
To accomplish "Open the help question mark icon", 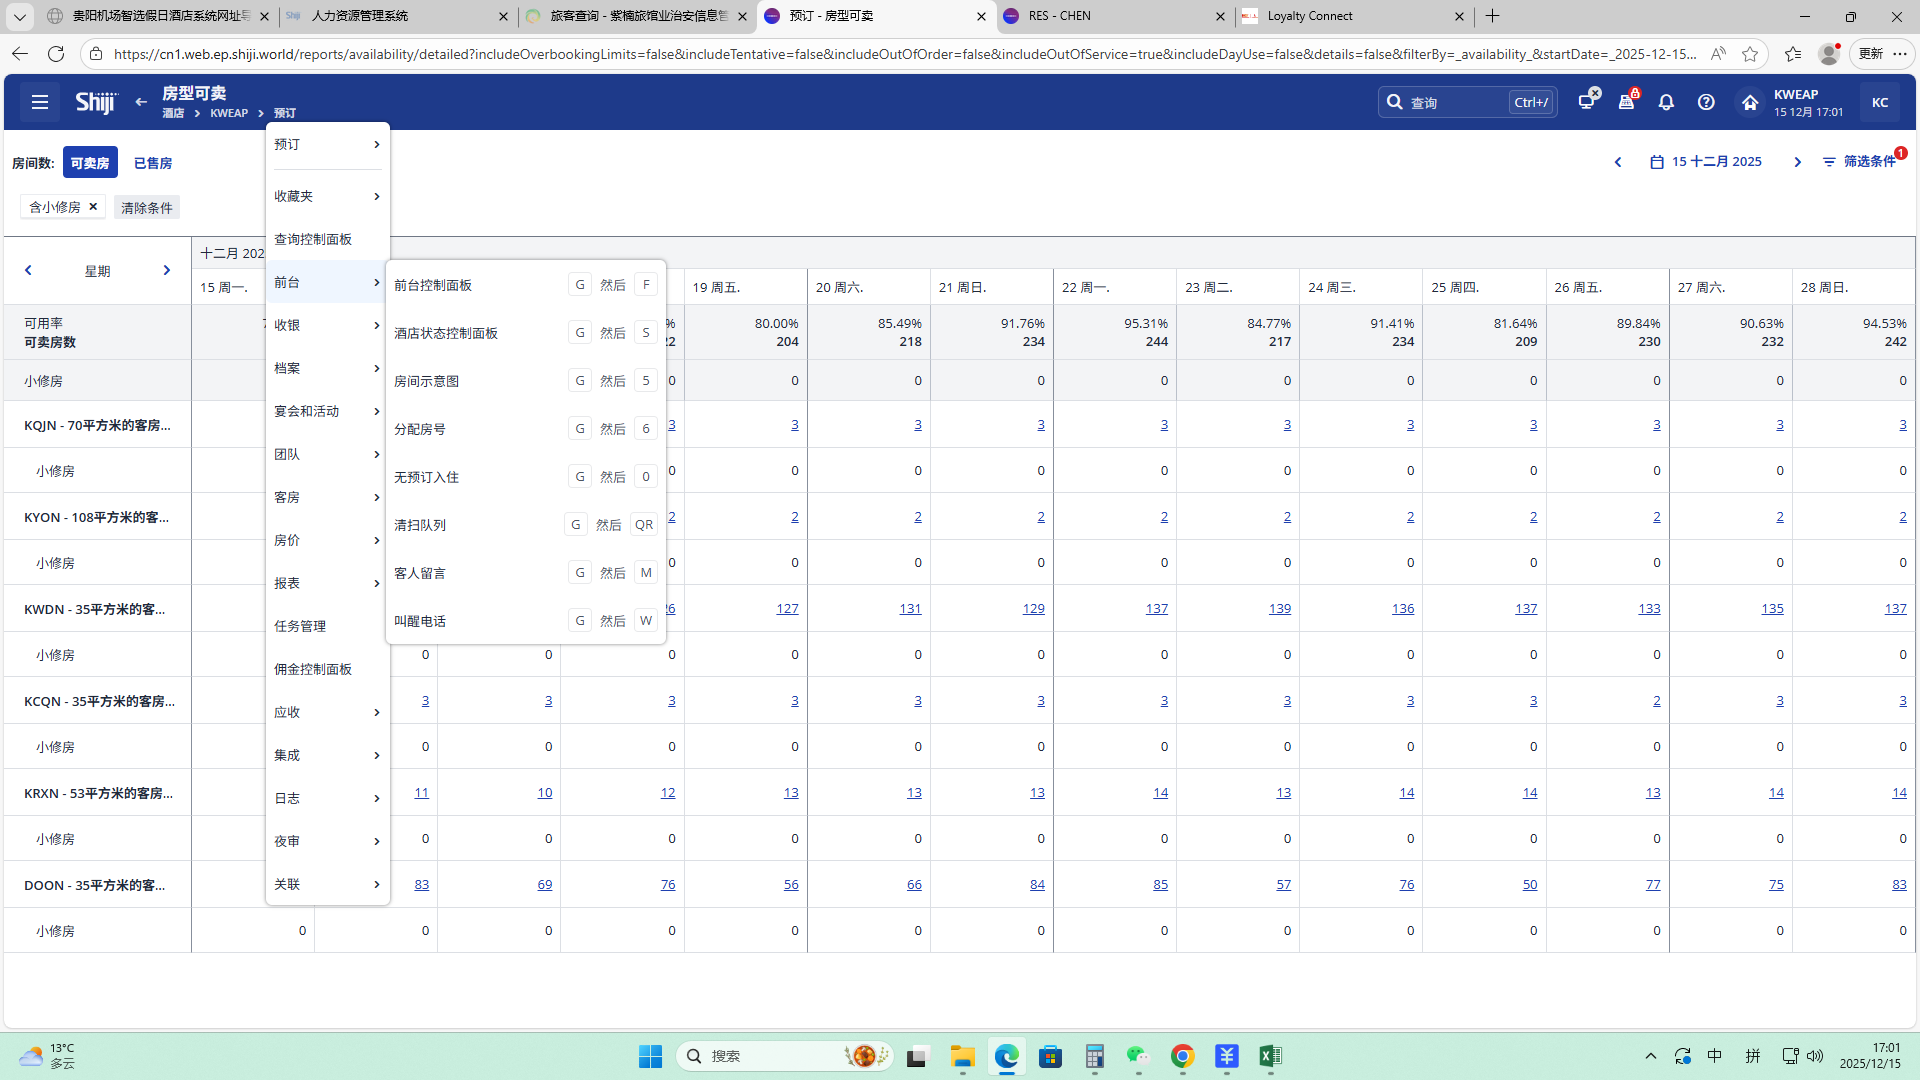I will click(x=1706, y=102).
